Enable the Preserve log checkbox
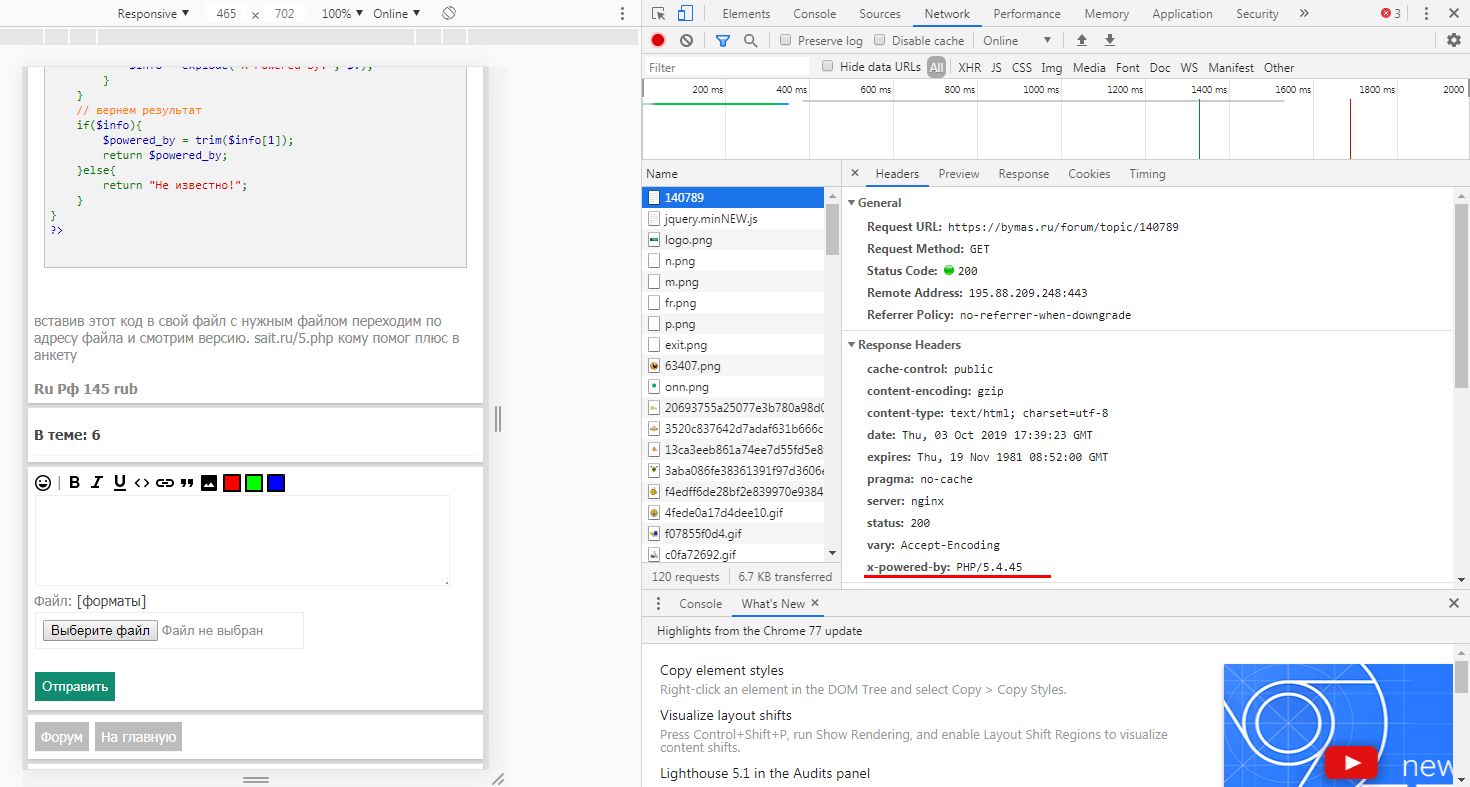 [x=786, y=41]
